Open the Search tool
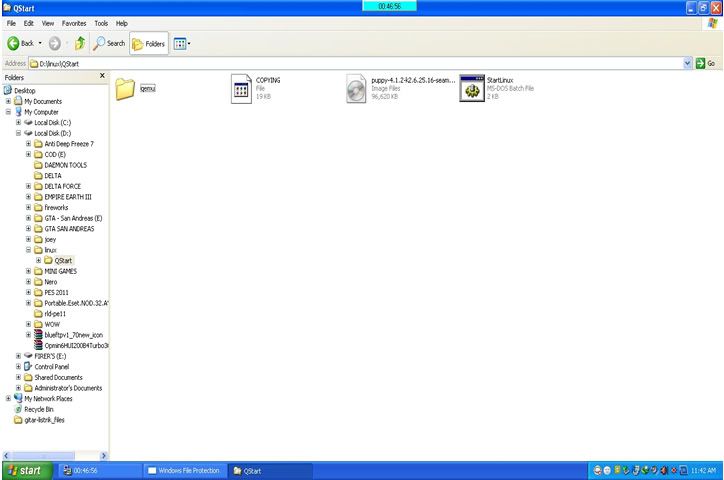 click(109, 43)
